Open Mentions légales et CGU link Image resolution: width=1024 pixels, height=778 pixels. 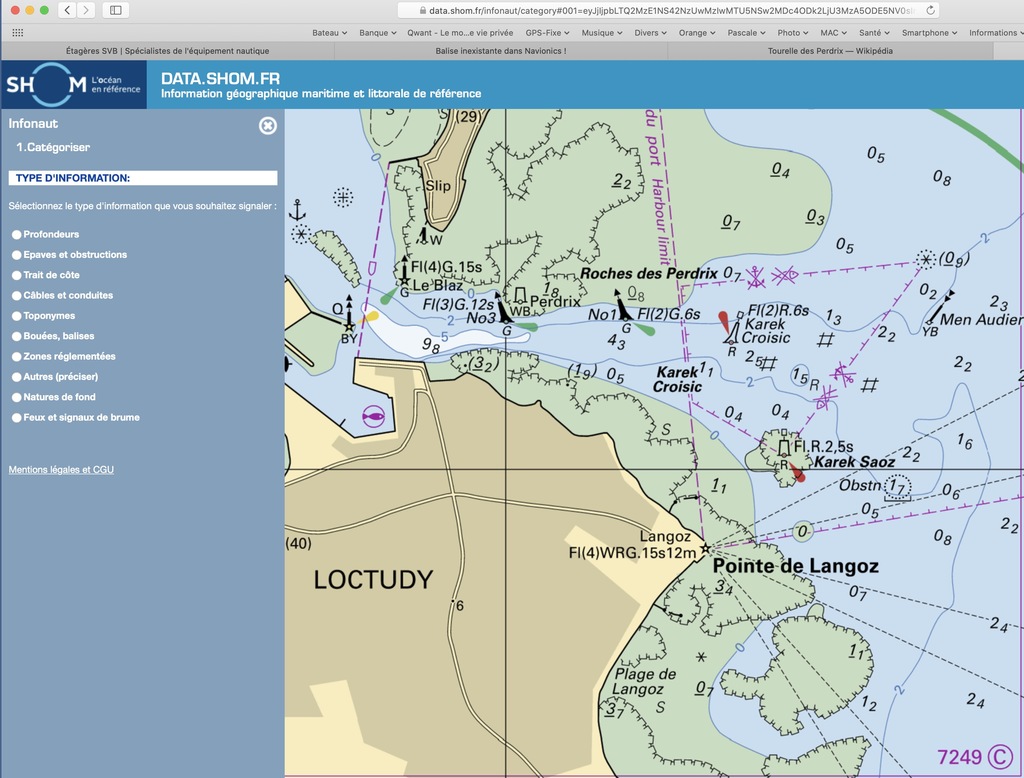click(61, 470)
